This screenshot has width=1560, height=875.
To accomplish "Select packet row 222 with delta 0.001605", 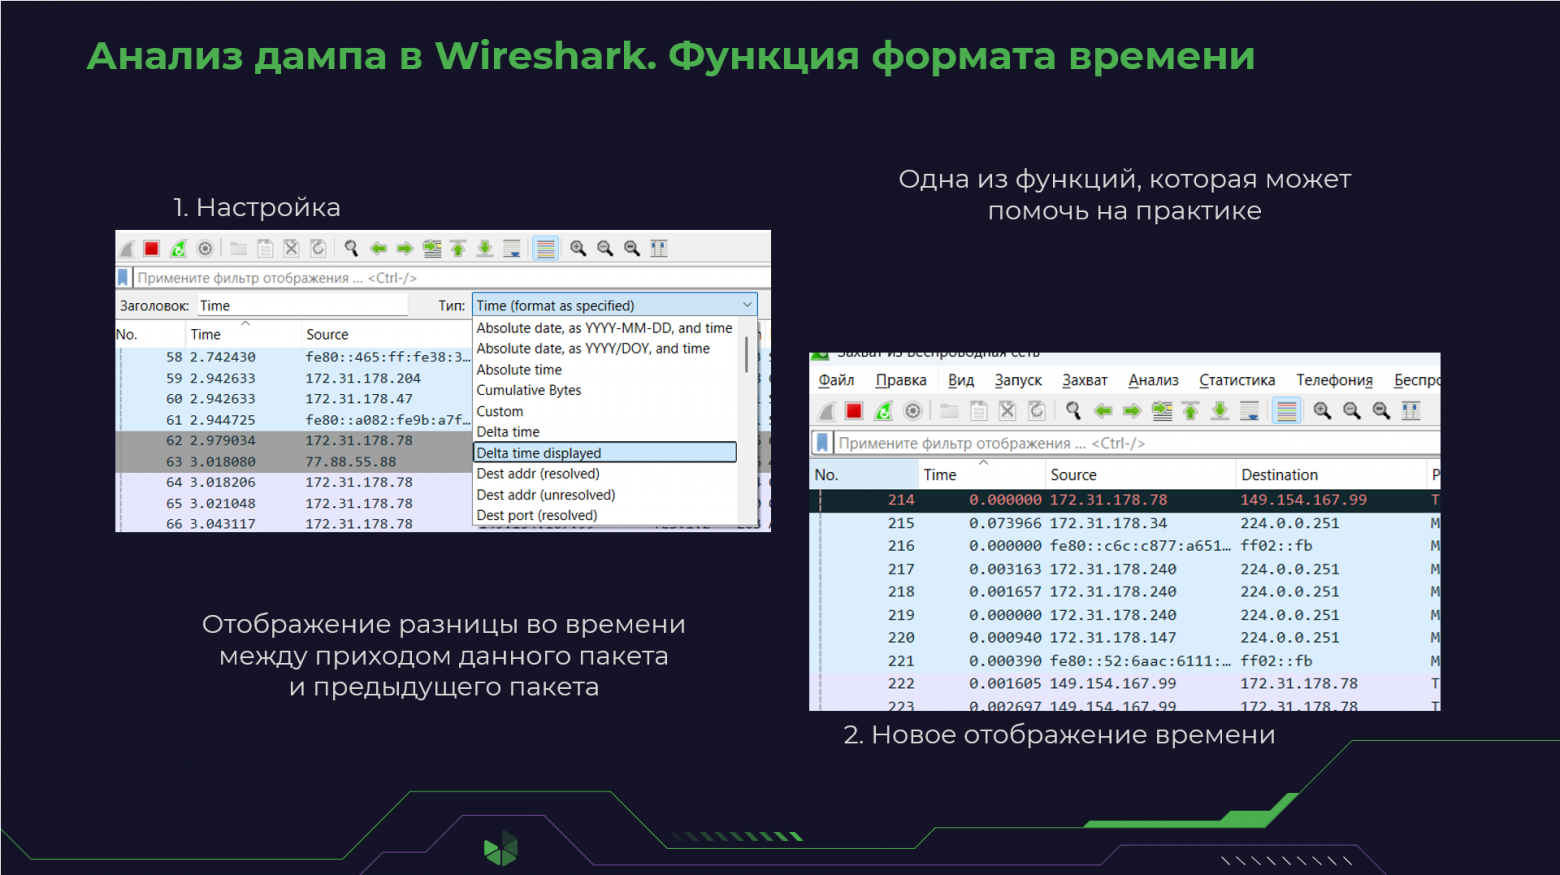I will tap(1125, 684).
